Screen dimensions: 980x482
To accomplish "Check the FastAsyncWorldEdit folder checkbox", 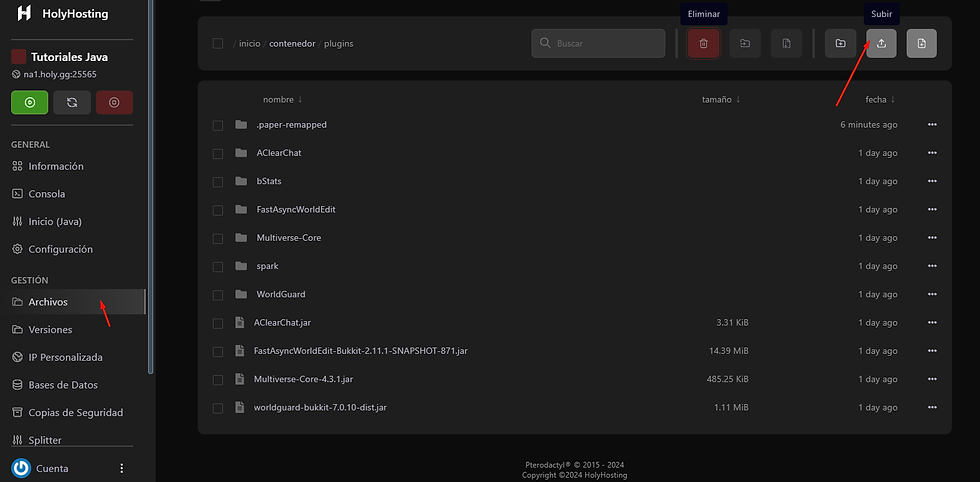I will click(218, 210).
